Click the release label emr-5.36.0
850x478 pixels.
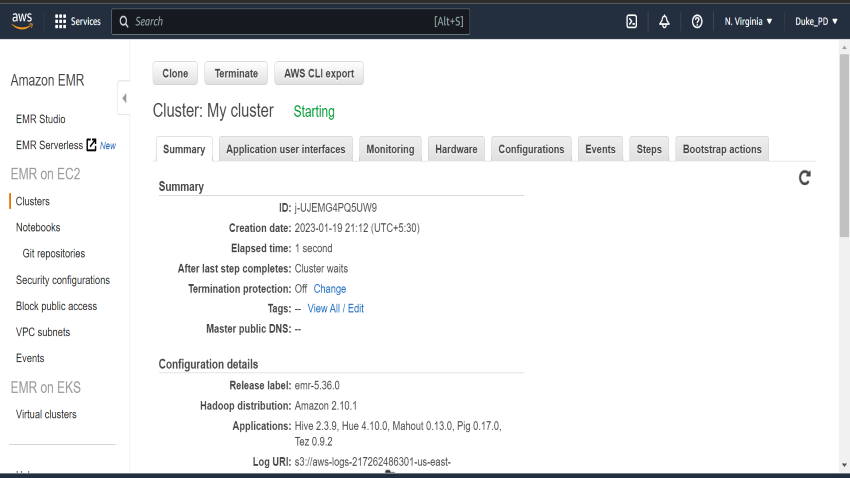(317, 385)
